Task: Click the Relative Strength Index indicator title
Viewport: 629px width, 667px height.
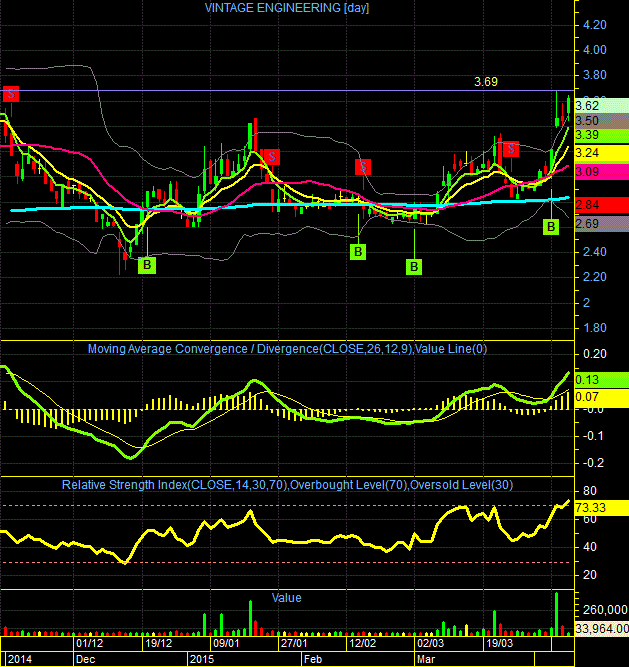Action: click(287, 485)
